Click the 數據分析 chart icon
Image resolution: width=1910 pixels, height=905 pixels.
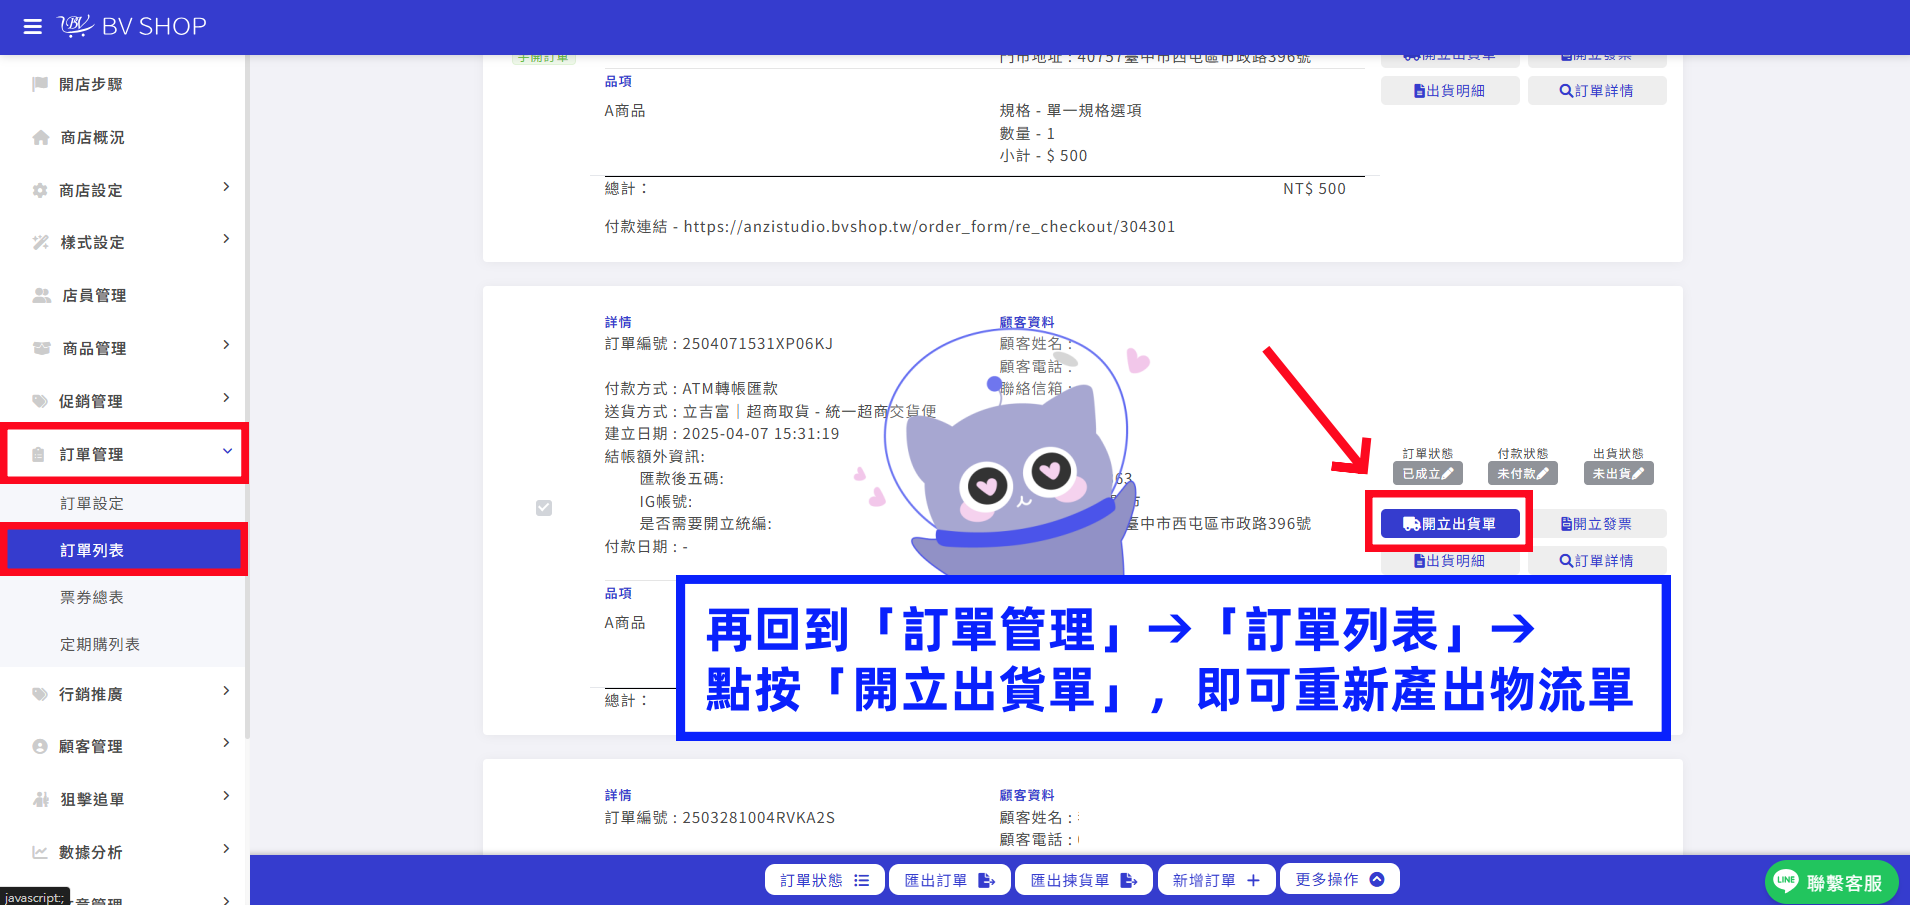(x=40, y=852)
